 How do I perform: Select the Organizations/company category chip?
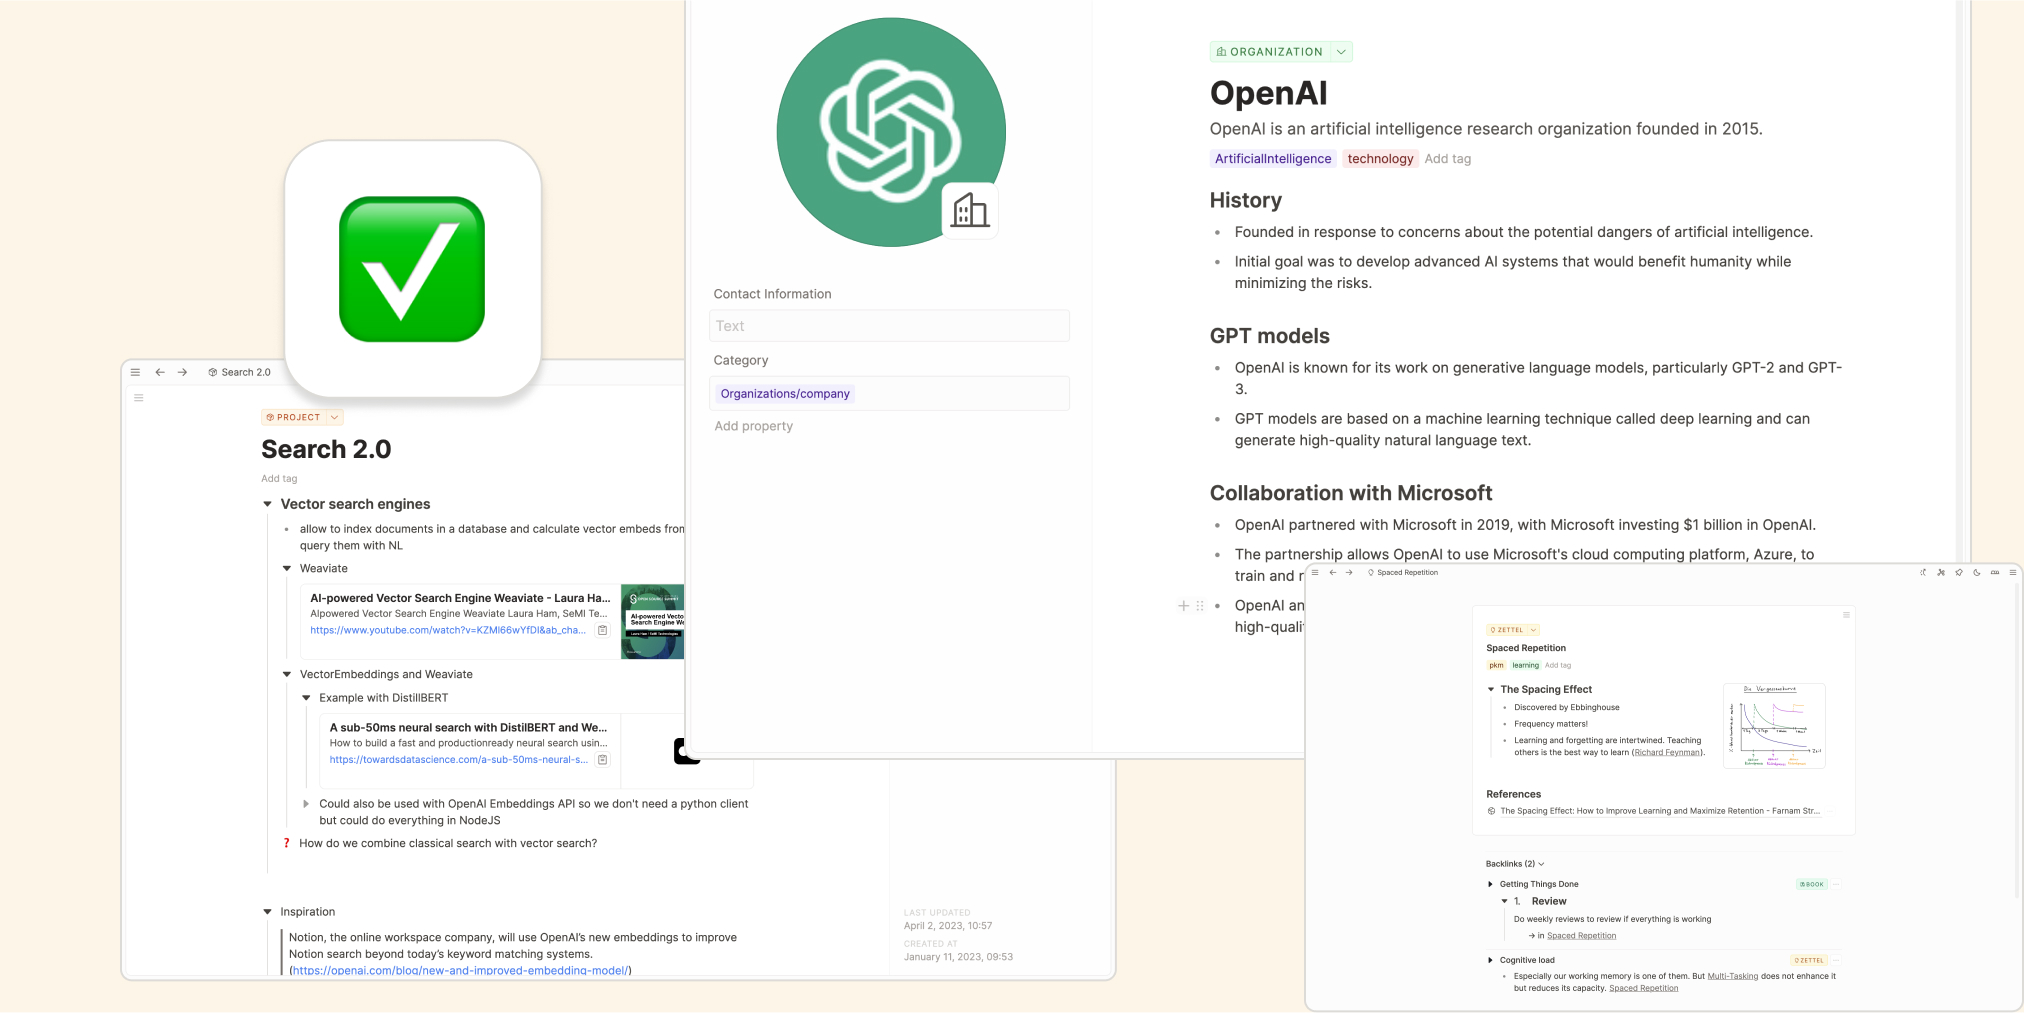click(785, 394)
